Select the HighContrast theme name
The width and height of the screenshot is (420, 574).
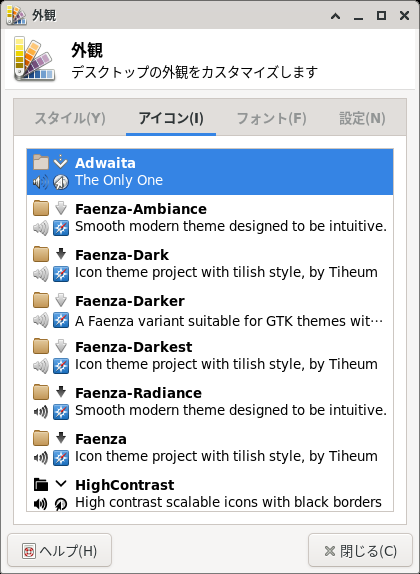click(124, 485)
